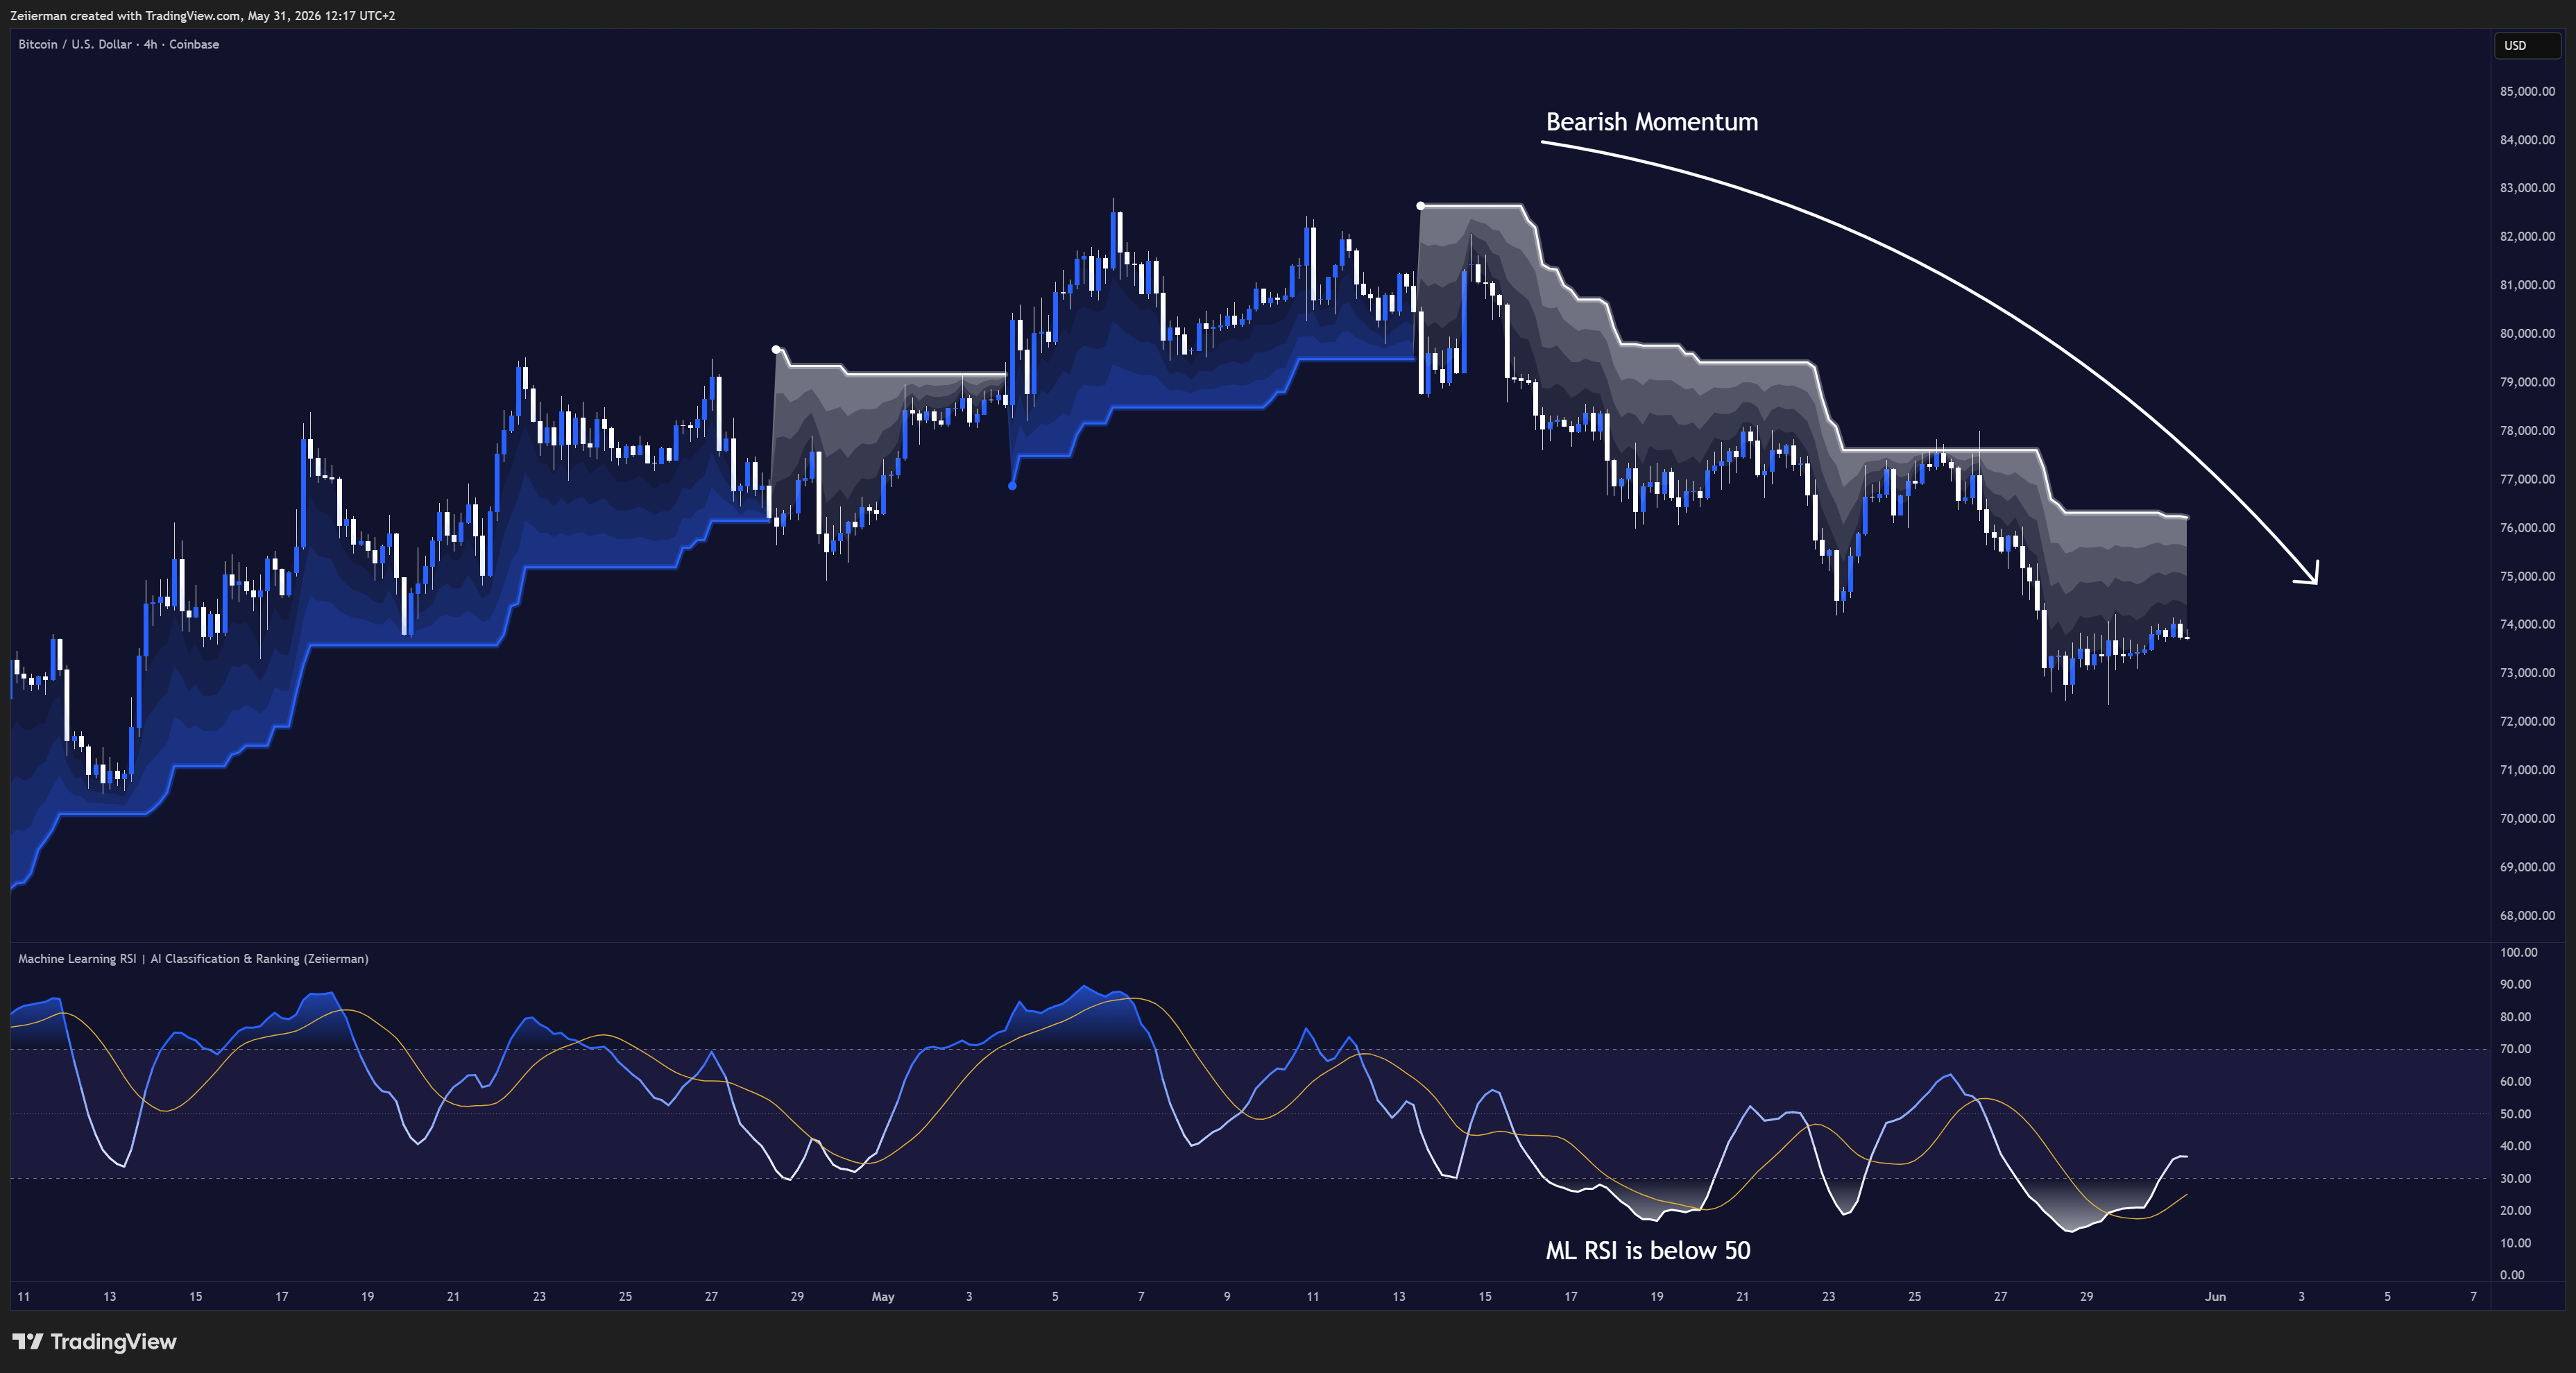Click the 85,000.00 price axis label
The image size is (2576, 1373).
2527,91
